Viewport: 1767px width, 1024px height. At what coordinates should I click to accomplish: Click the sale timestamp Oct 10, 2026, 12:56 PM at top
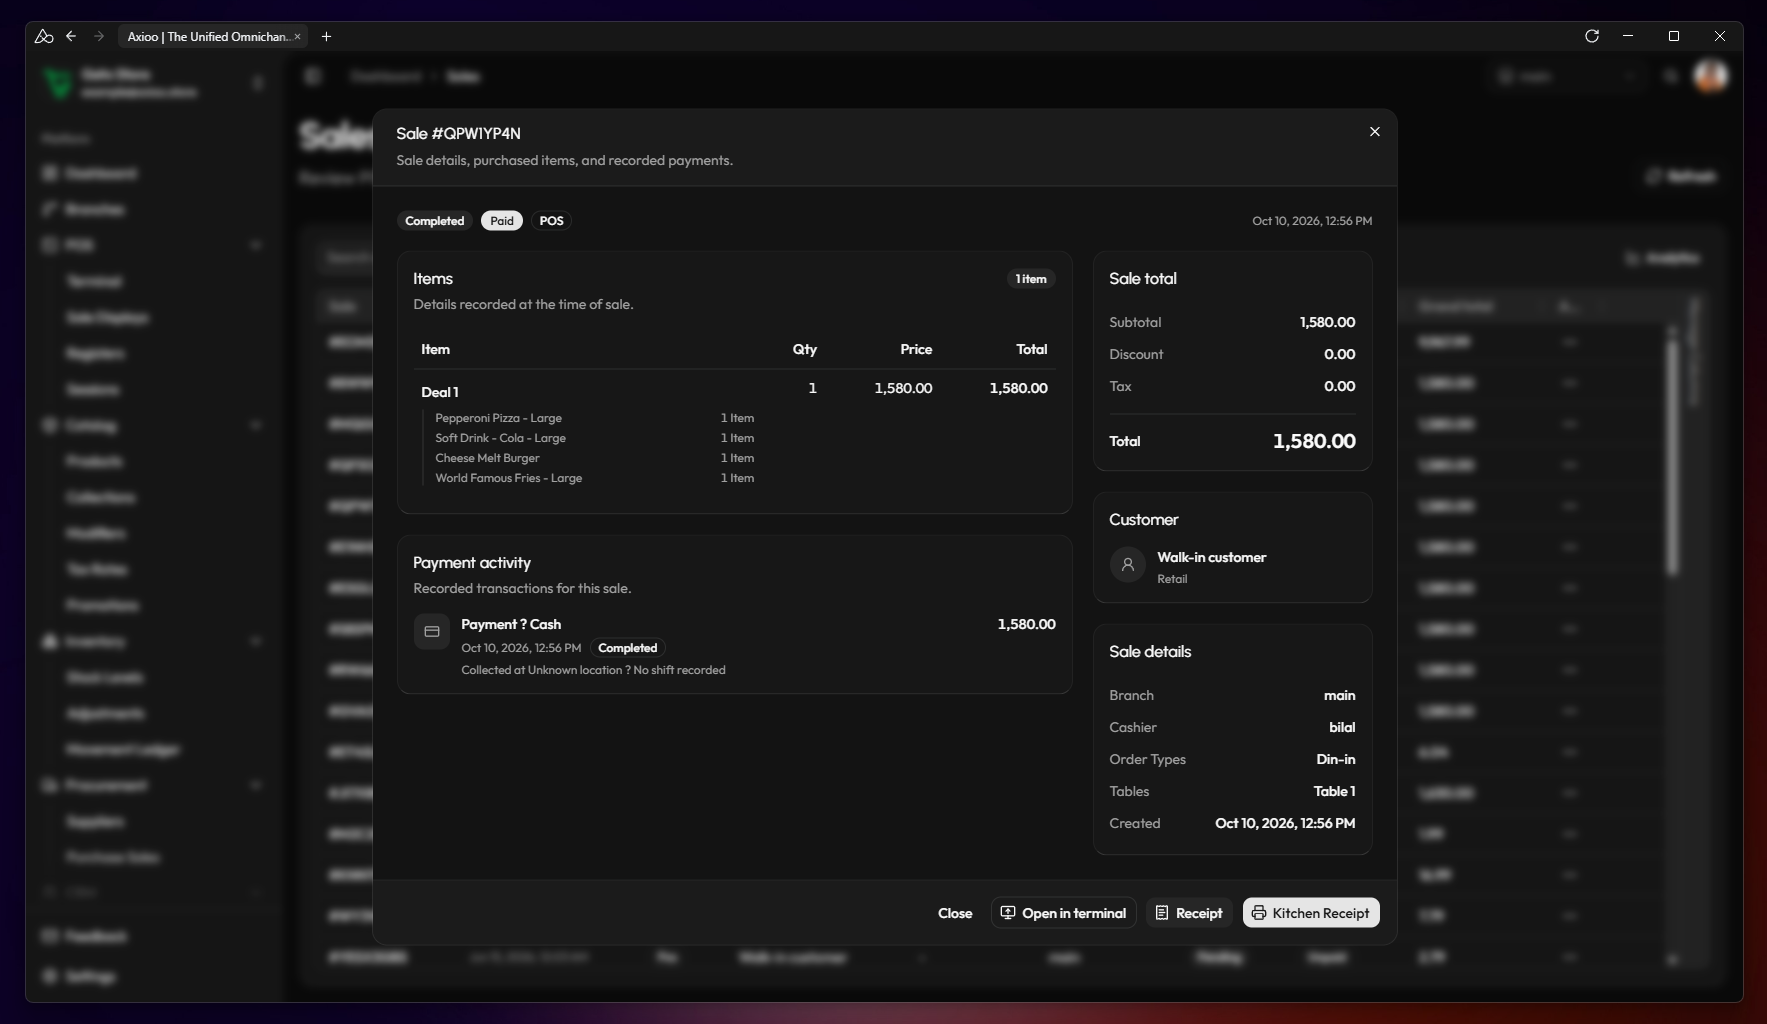(1312, 221)
